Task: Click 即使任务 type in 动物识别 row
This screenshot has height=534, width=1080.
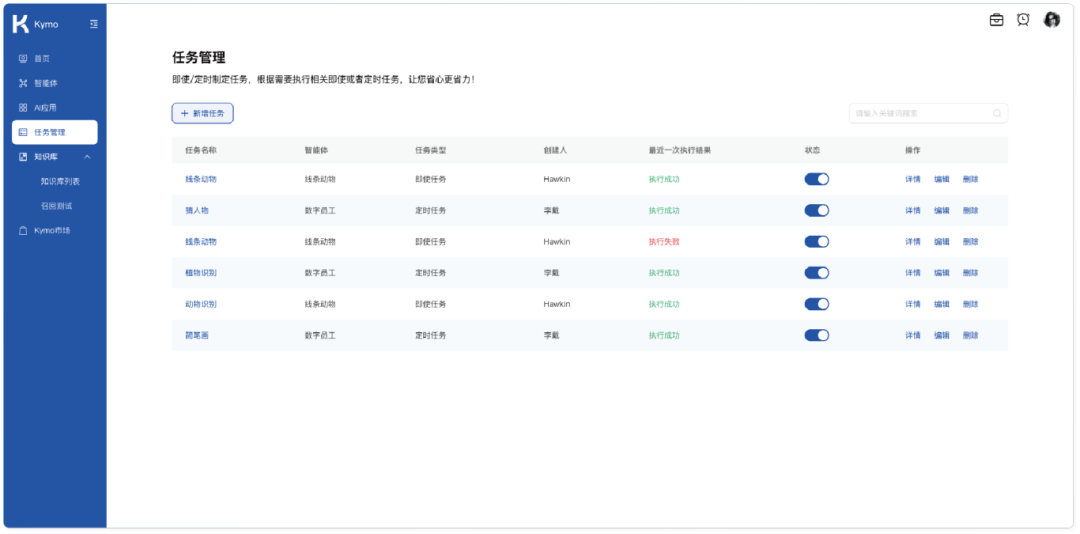Action: (430, 304)
